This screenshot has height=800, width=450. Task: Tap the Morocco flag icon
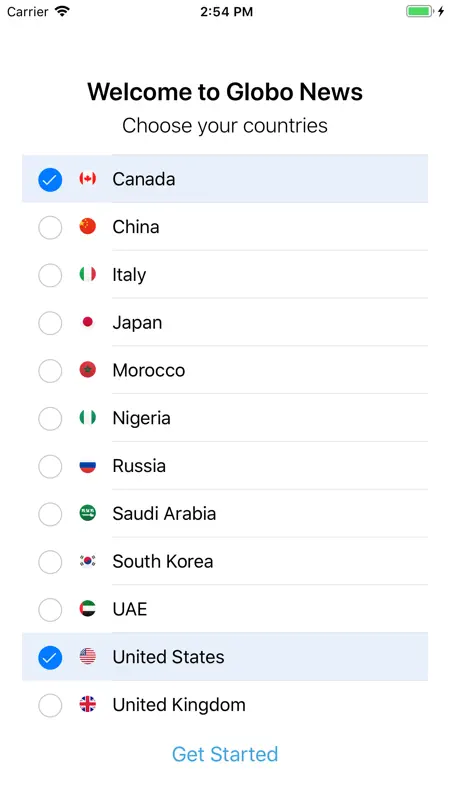click(88, 369)
